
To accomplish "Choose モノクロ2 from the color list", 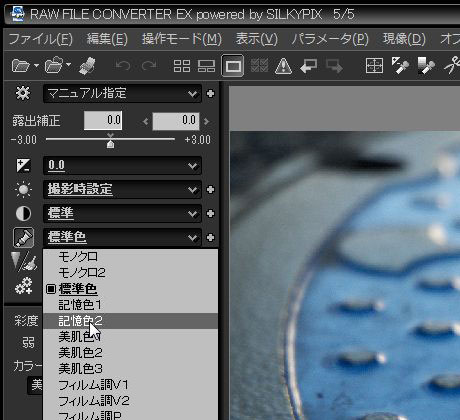I will pos(131,273).
